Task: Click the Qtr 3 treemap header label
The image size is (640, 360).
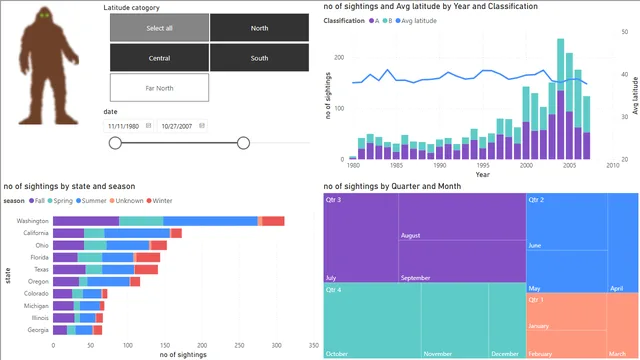Action: [333, 200]
